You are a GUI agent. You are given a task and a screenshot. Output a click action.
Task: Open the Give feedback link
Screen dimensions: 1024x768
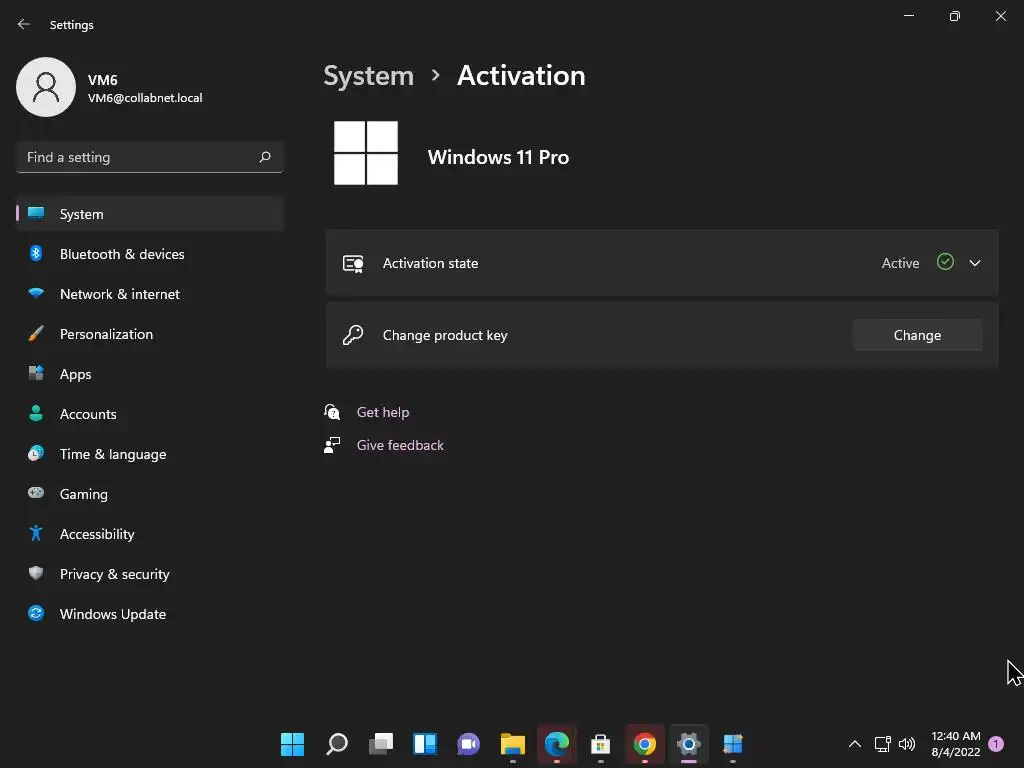point(400,445)
